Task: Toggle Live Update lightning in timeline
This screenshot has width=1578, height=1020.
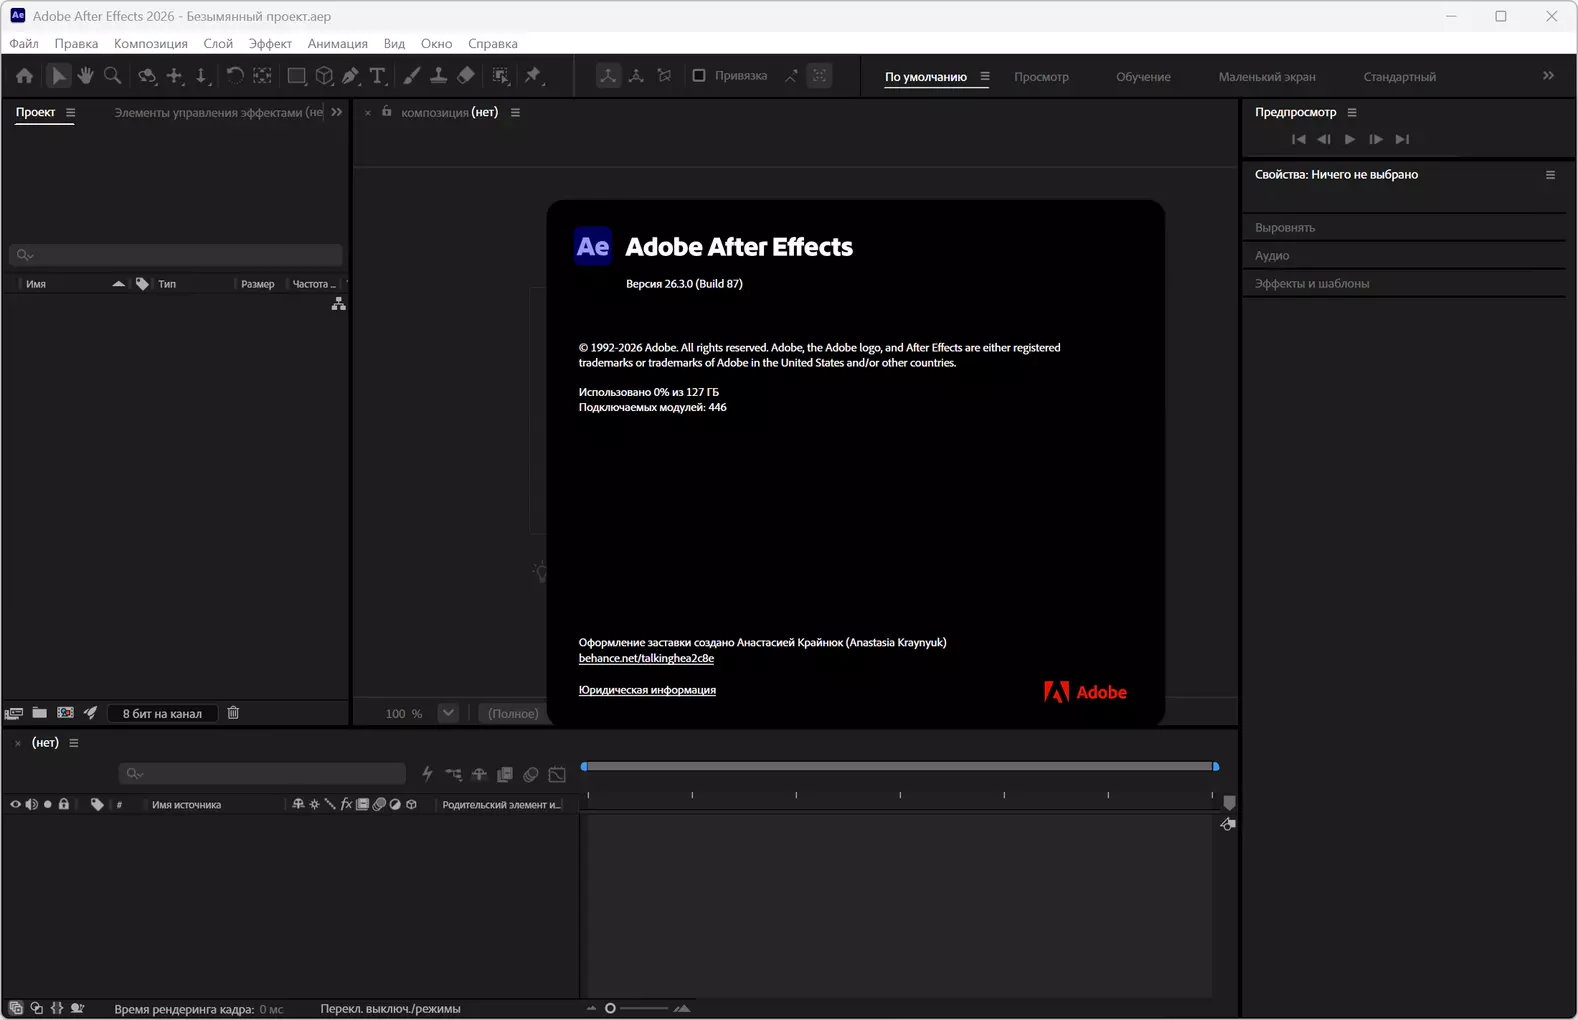Action: click(x=427, y=774)
